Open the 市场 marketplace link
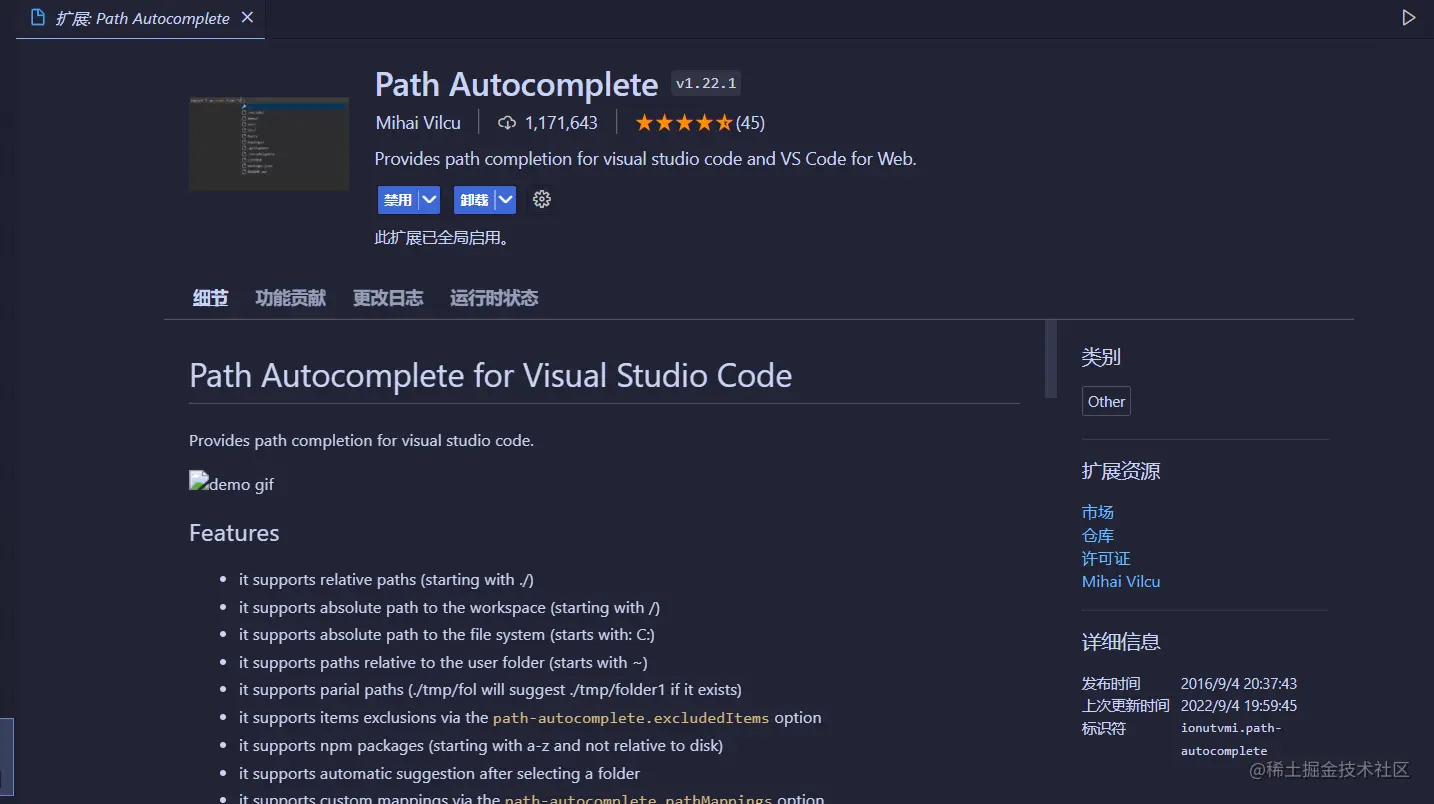This screenshot has width=1434, height=804. click(1098, 512)
